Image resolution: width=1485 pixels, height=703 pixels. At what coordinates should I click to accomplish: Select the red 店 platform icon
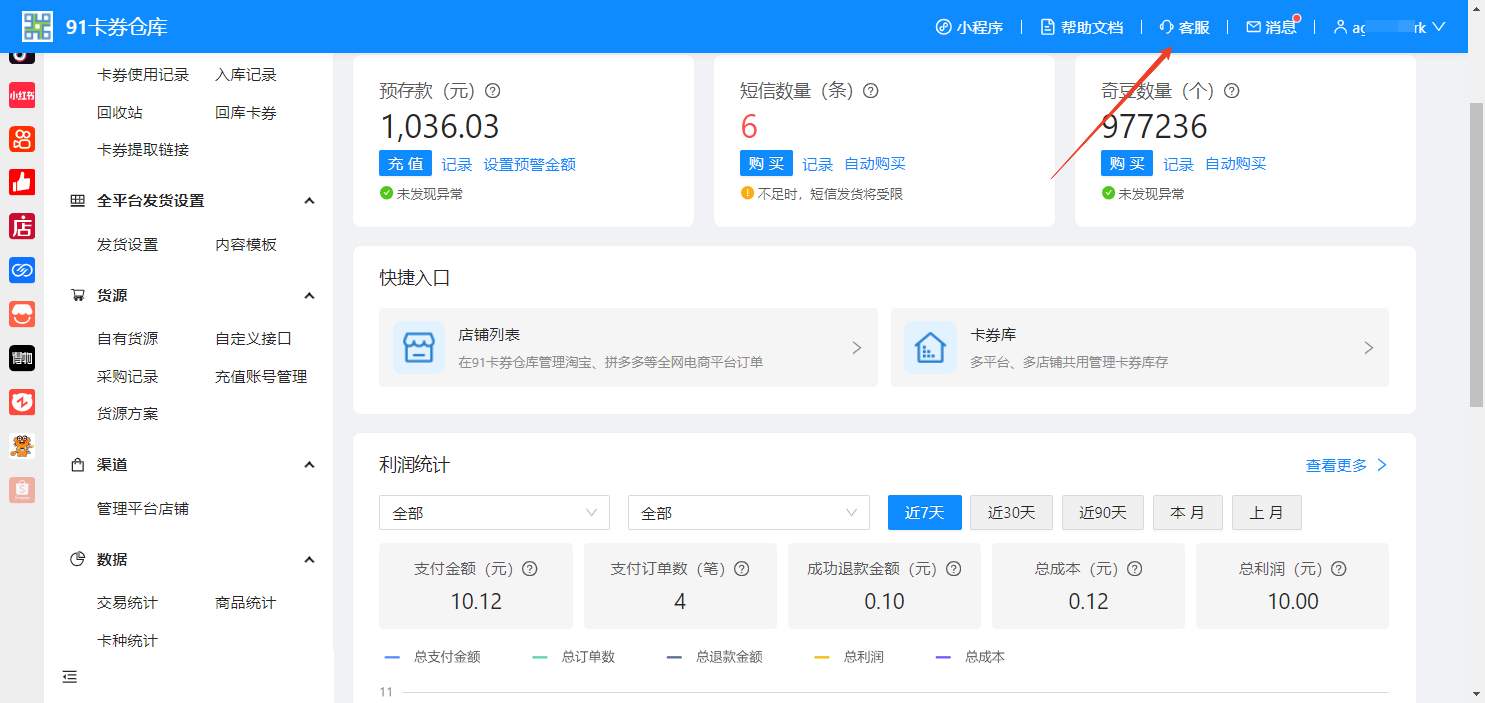coord(22,226)
